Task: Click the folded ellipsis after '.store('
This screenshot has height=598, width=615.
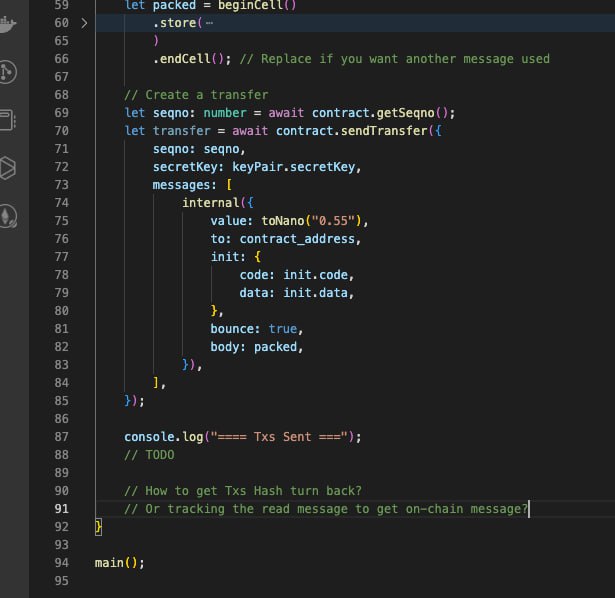Action: pos(209,23)
